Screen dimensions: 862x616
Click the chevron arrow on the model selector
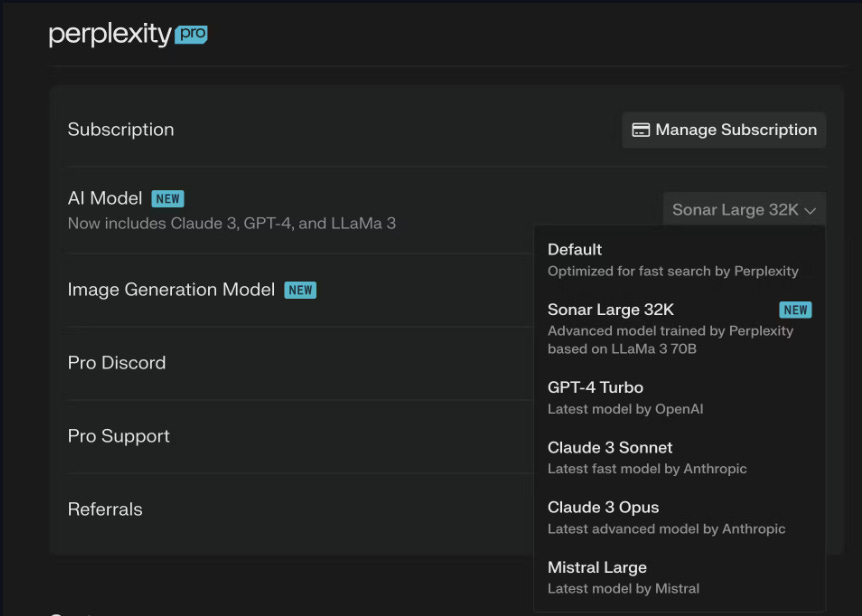[x=810, y=211]
